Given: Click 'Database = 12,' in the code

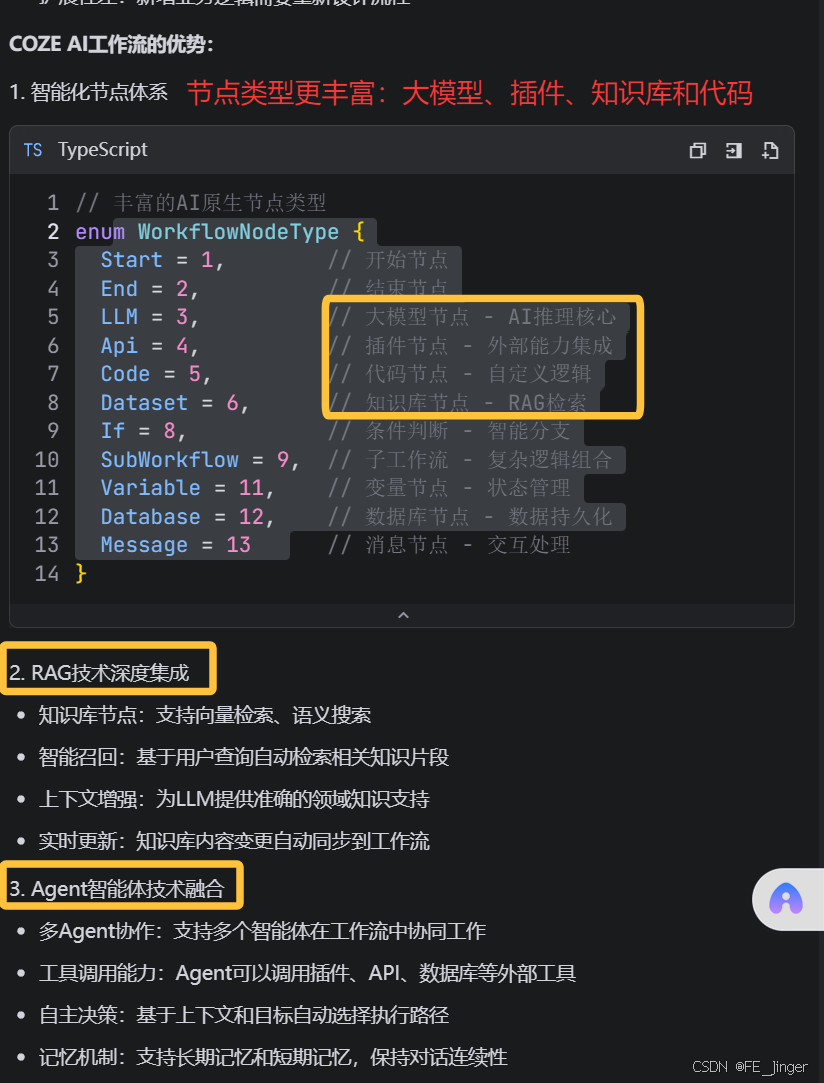Looking at the screenshot, I should pos(188,517).
